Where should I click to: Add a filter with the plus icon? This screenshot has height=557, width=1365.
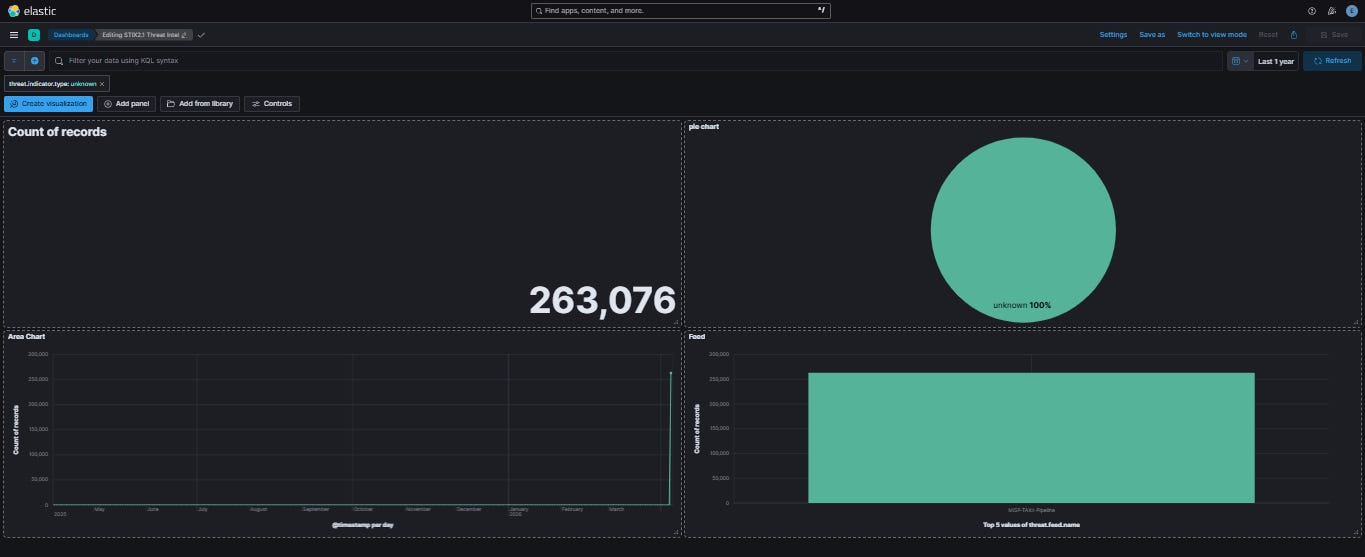coord(35,61)
